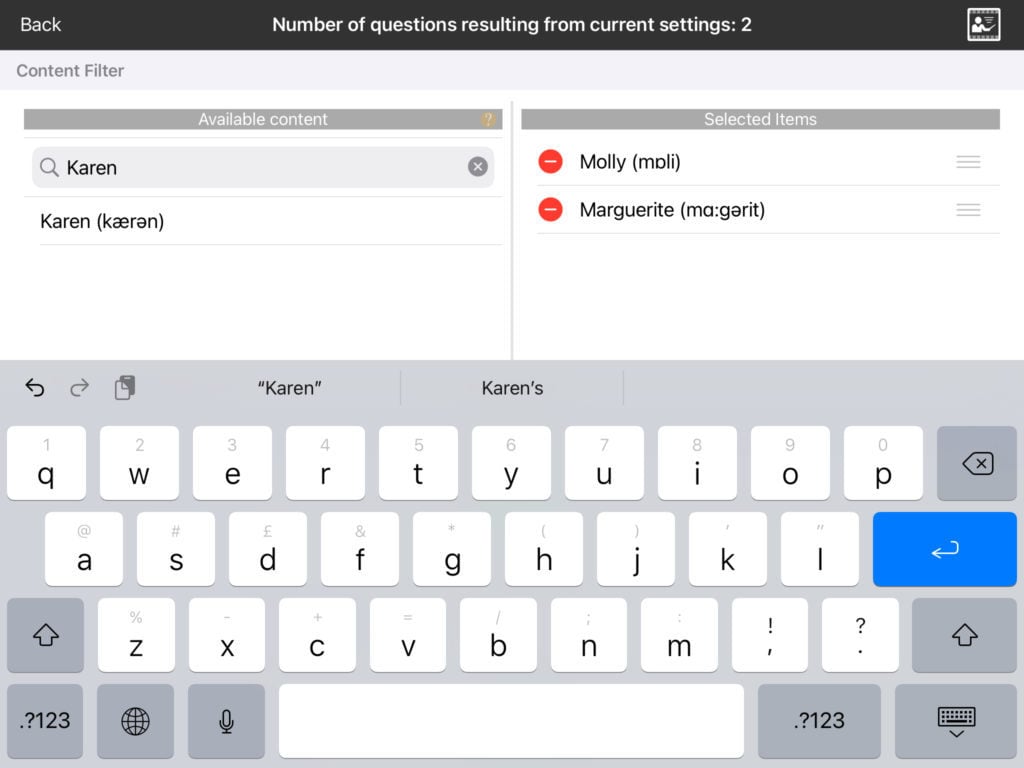Tap the x key

pyautogui.click(x=227, y=635)
